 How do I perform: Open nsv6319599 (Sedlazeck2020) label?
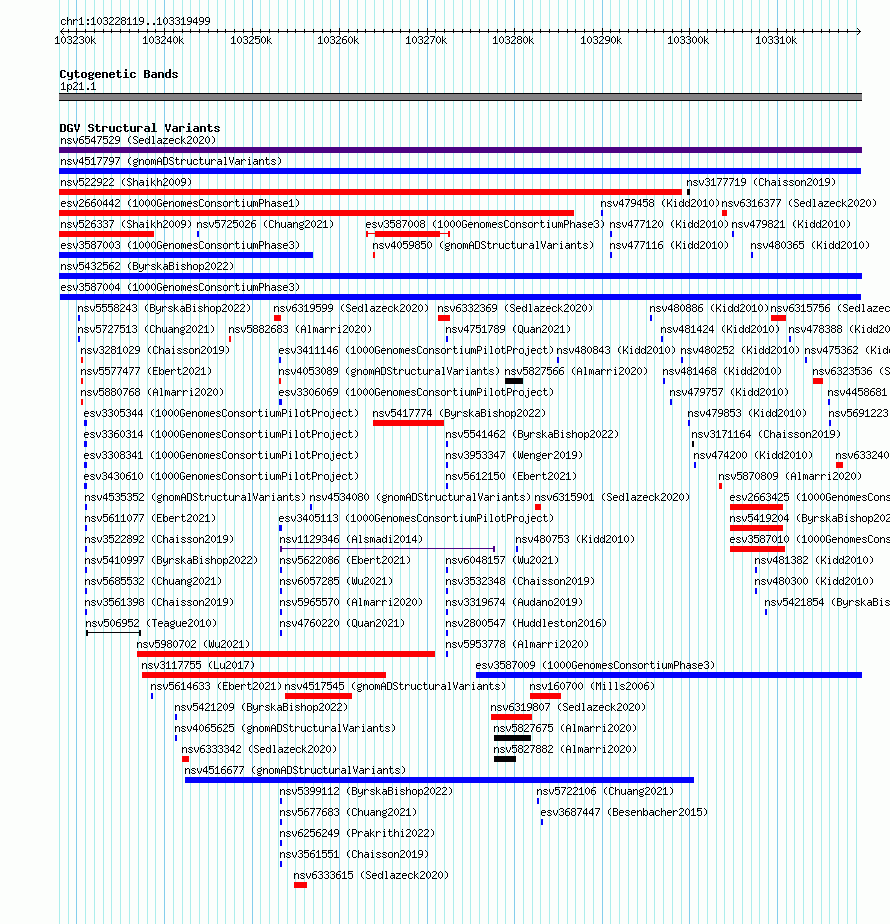point(351,308)
